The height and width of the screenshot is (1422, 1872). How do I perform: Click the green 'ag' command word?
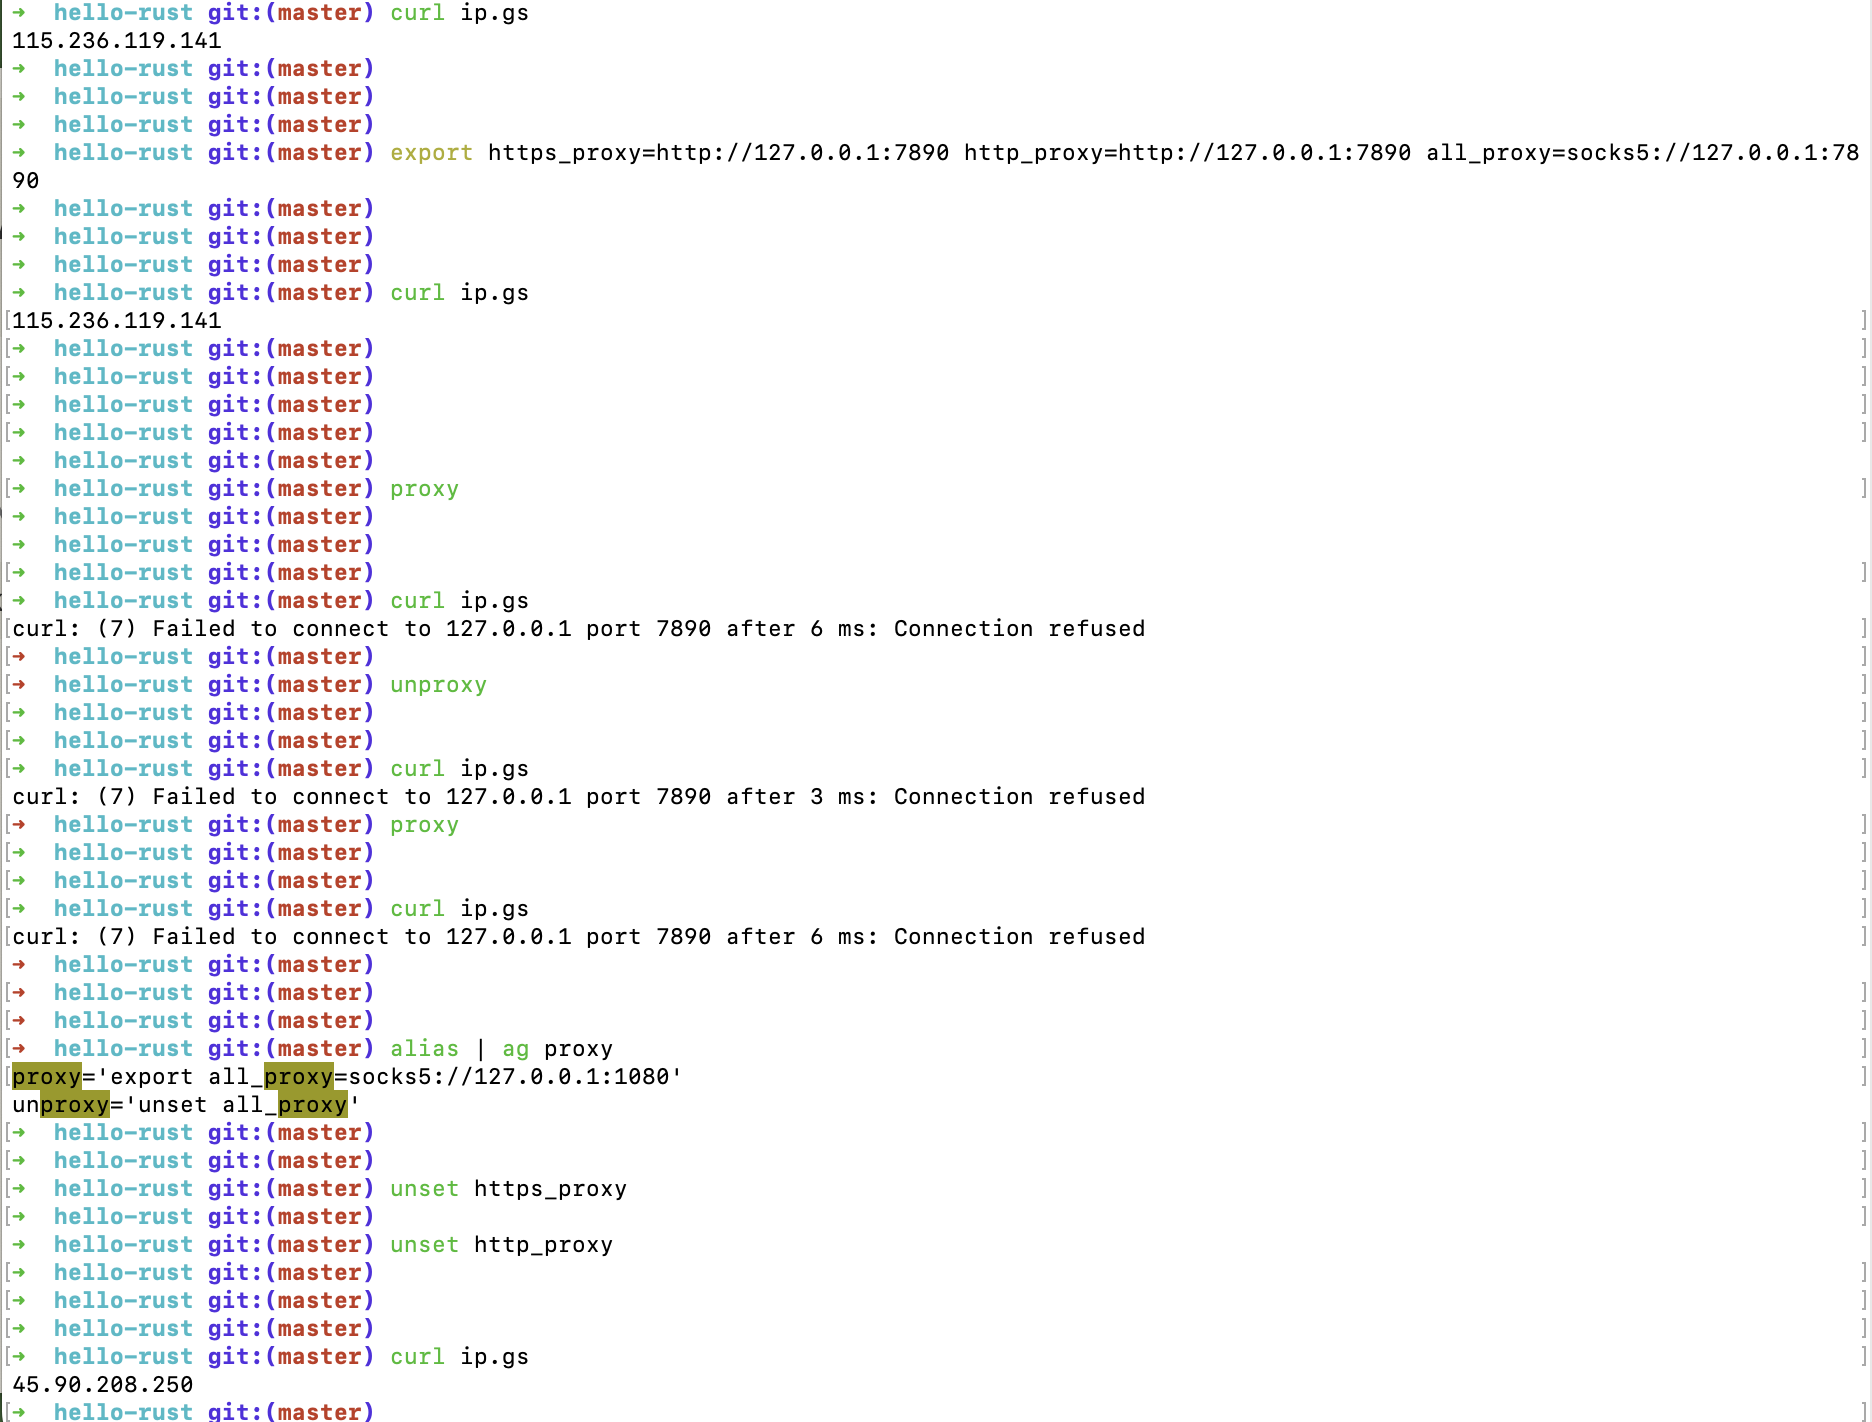(x=515, y=1049)
